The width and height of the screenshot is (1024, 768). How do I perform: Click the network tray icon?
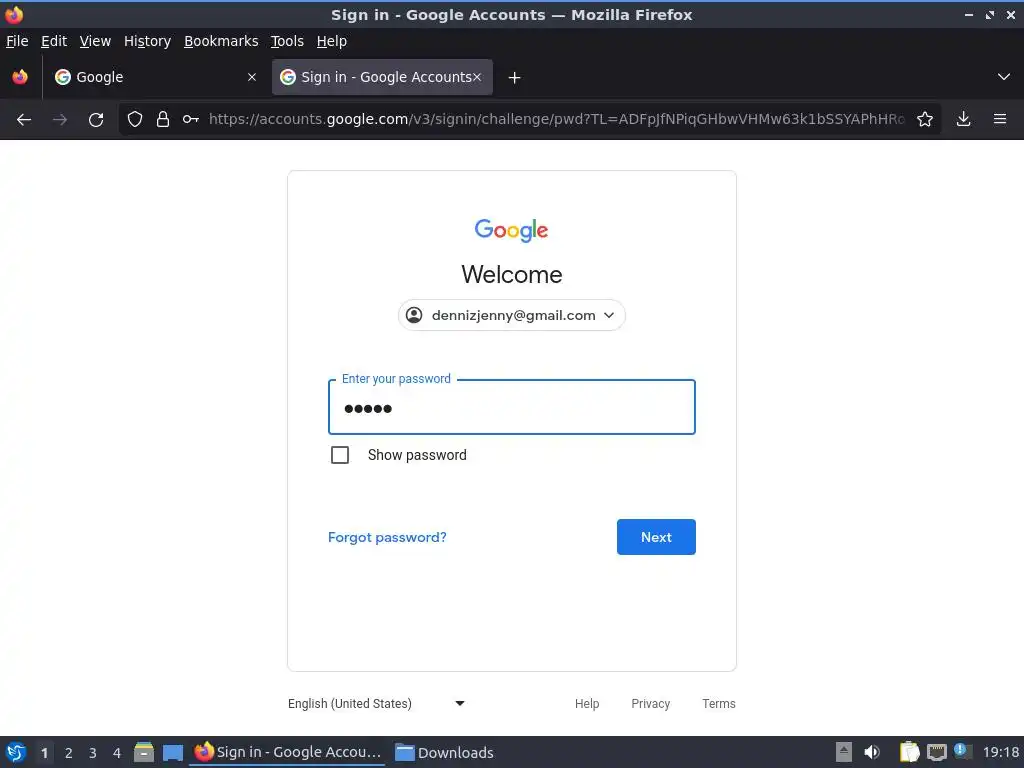click(936, 752)
